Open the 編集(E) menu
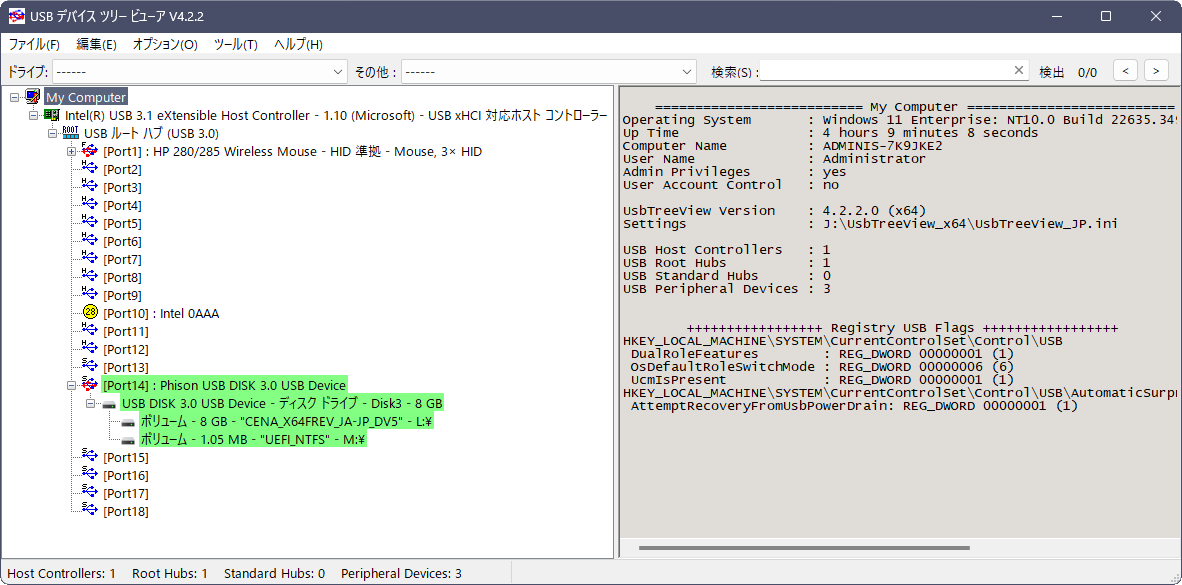1182x585 pixels. 96,44
